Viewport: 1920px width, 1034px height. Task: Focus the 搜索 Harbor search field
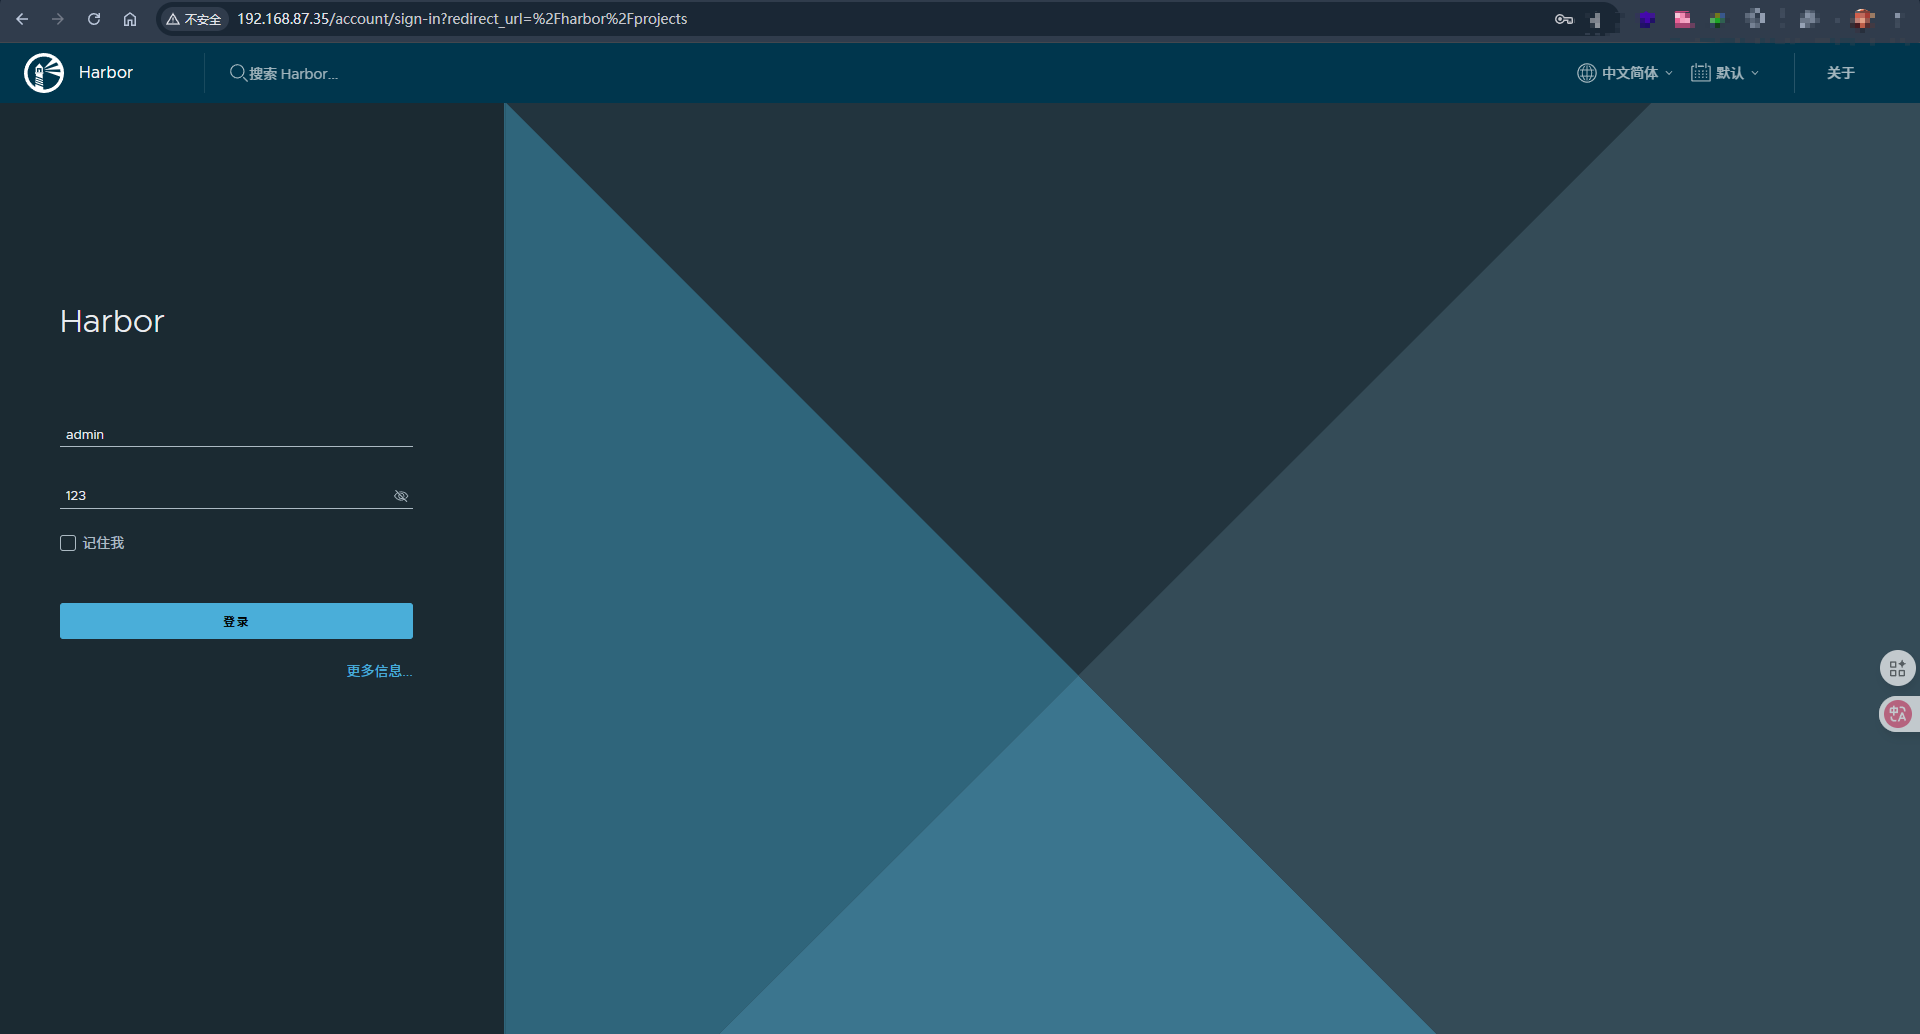click(293, 73)
